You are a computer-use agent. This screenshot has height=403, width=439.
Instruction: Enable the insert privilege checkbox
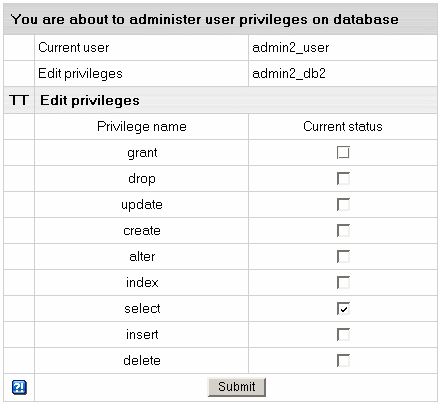[x=343, y=334]
